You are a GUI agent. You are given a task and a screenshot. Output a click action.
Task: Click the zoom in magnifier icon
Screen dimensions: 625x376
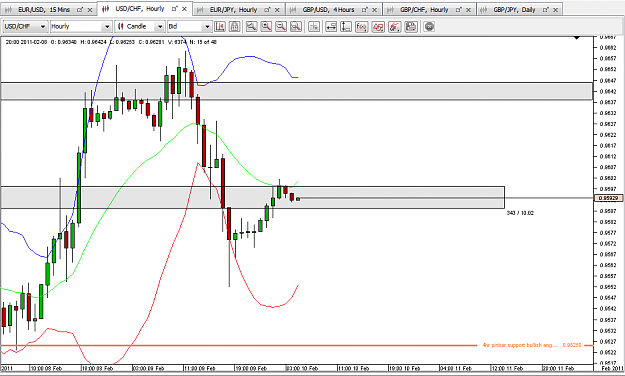click(x=266, y=27)
